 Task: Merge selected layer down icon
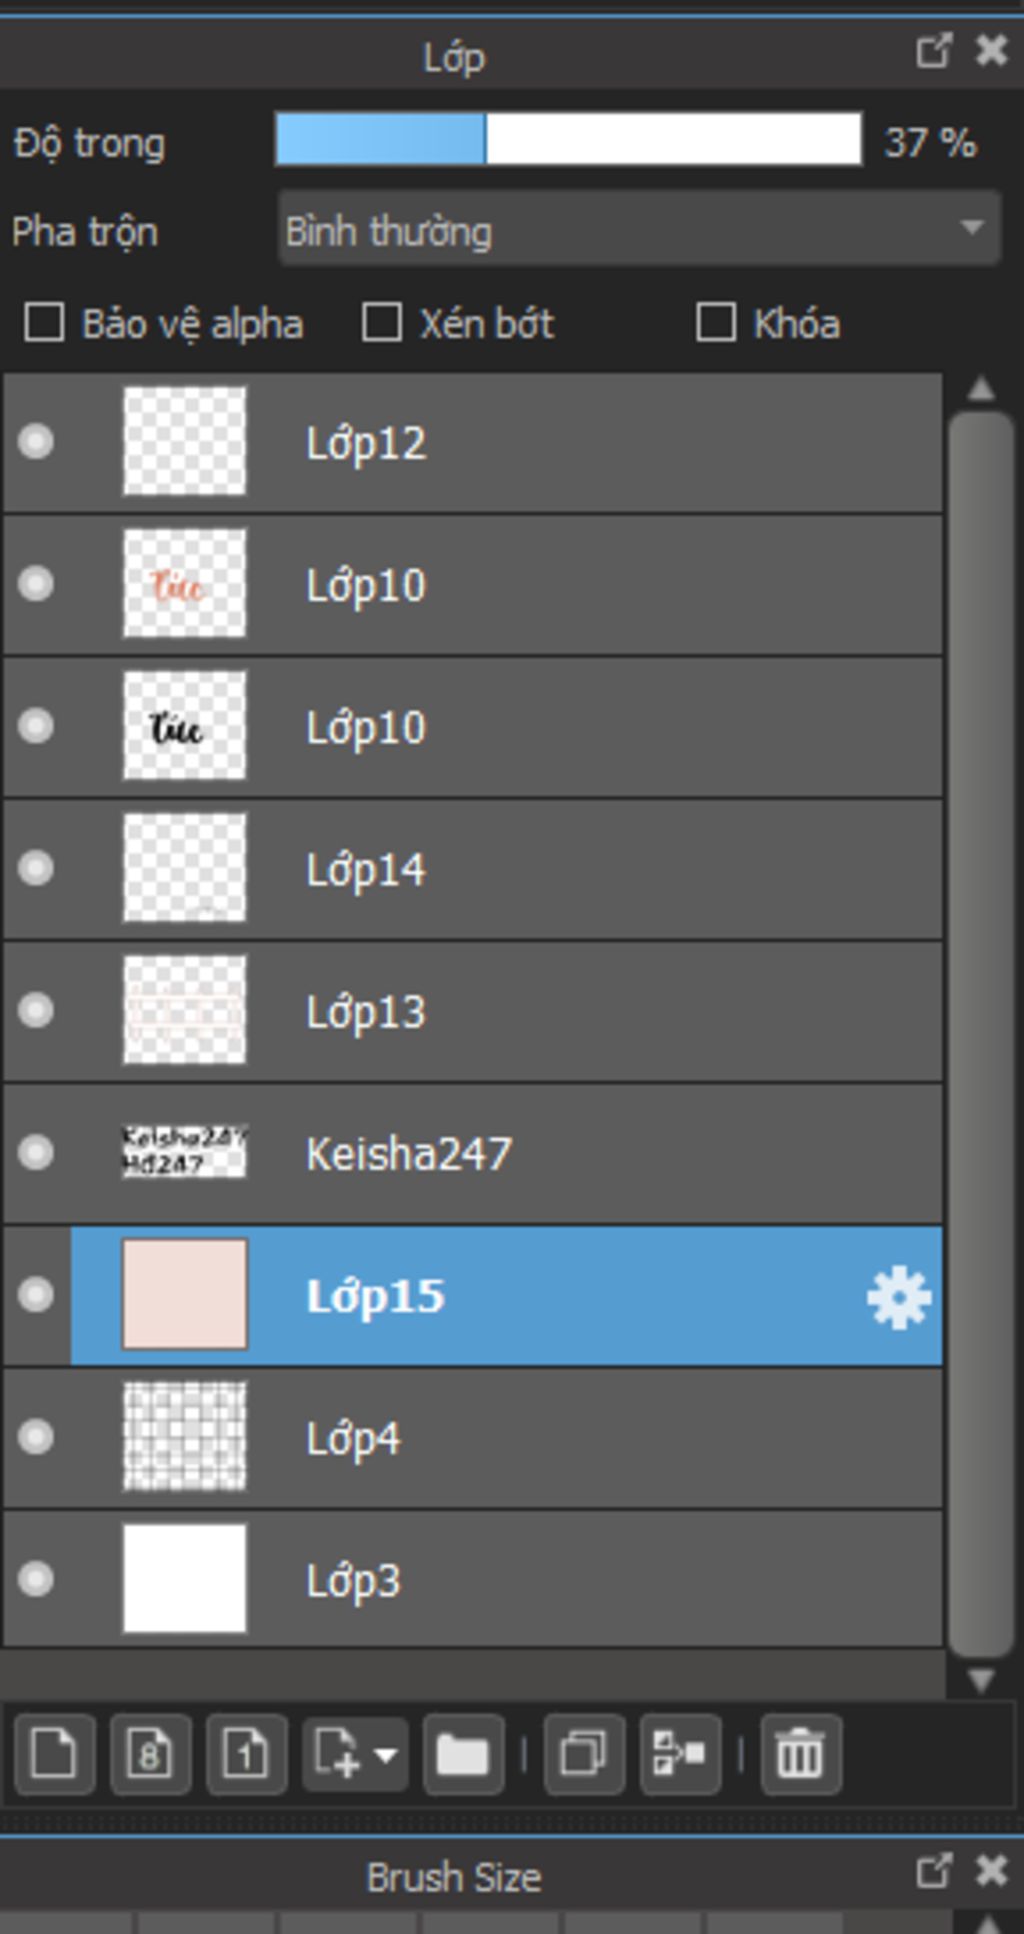pos(680,1754)
